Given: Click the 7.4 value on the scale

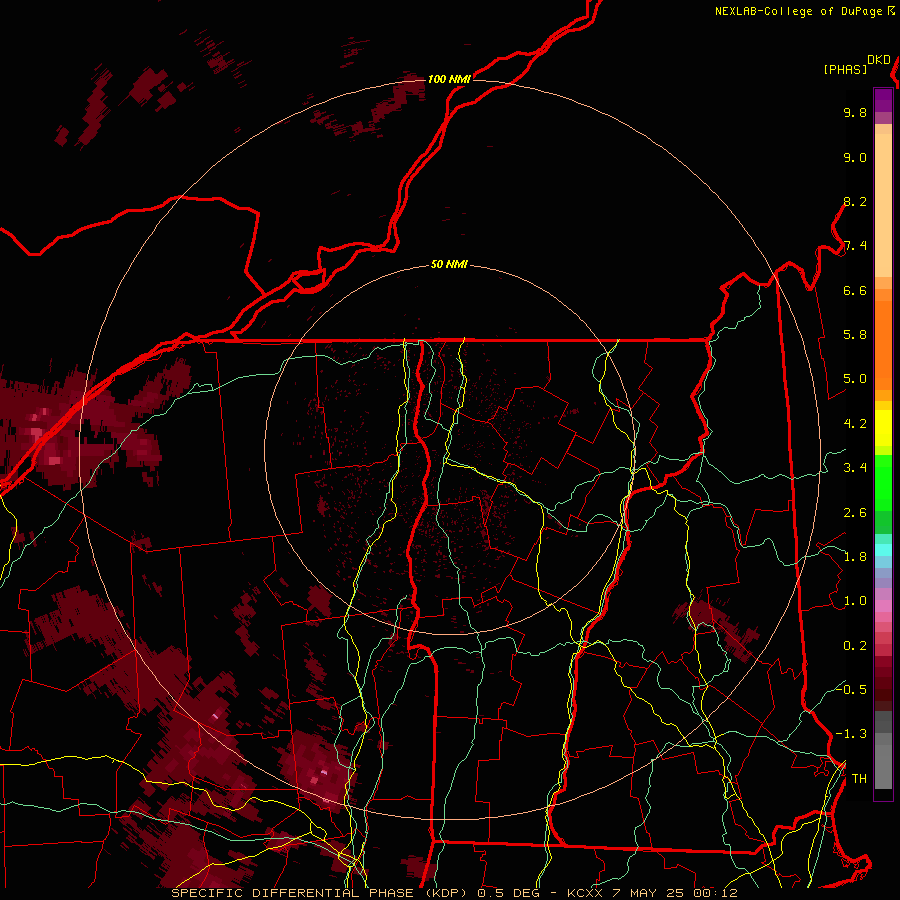Looking at the screenshot, I should [x=855, y=246].
